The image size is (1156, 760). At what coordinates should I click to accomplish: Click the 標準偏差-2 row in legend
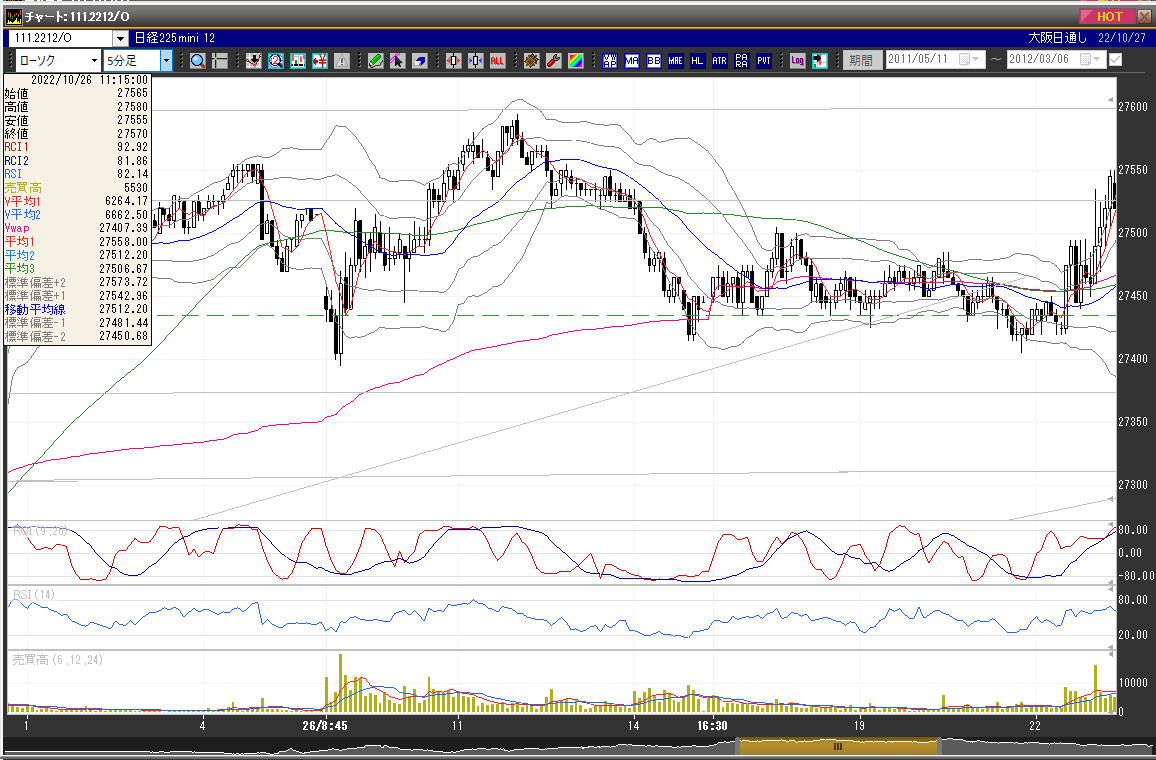point(77,337)
